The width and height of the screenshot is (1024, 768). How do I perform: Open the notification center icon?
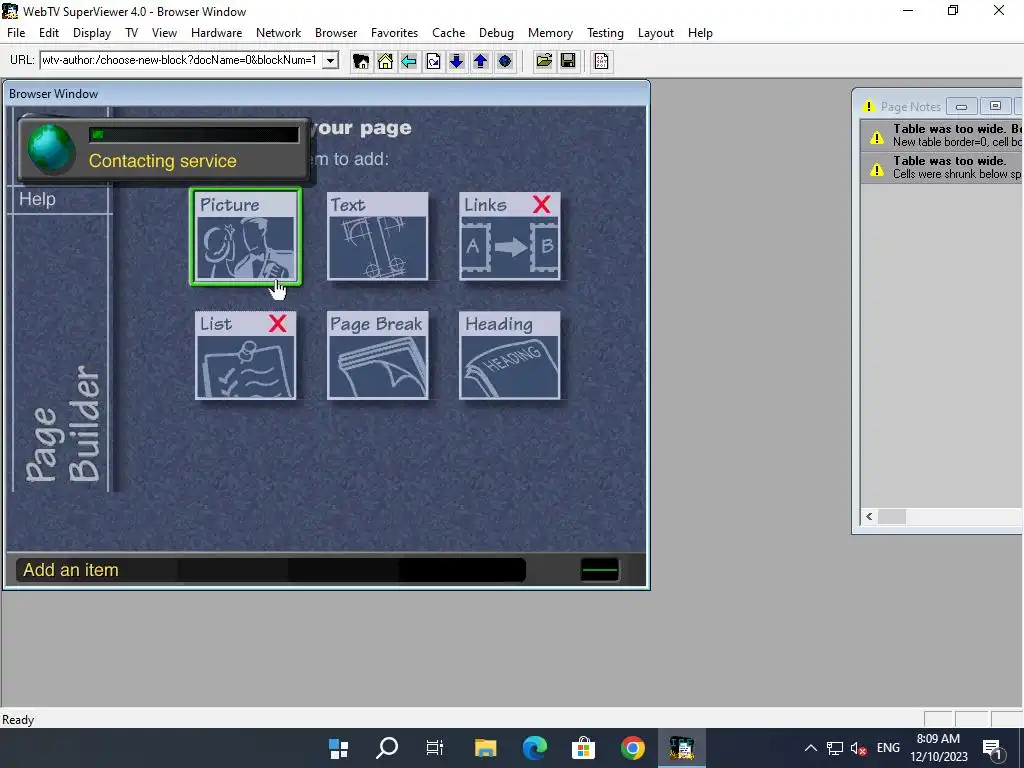pos(993,748)
